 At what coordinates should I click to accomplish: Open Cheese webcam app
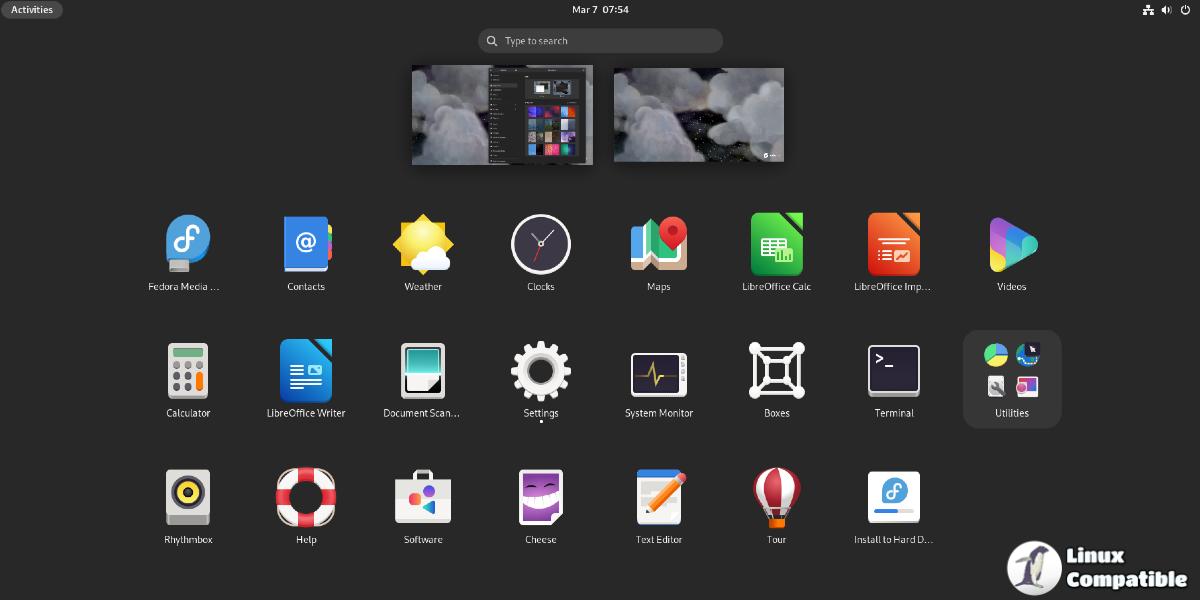coord(541,498)
